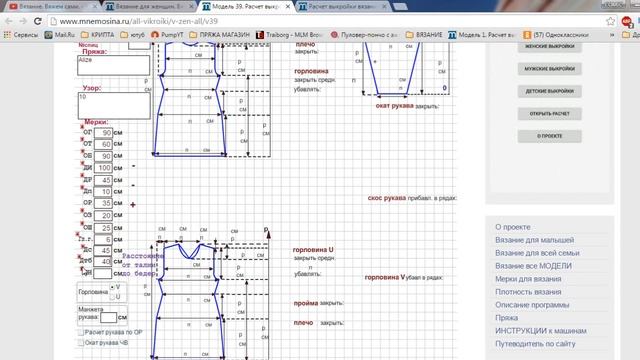Close the Модель 39 tab
The height and width of the screenshot is (360, 640).
click(x=288, y=7)
